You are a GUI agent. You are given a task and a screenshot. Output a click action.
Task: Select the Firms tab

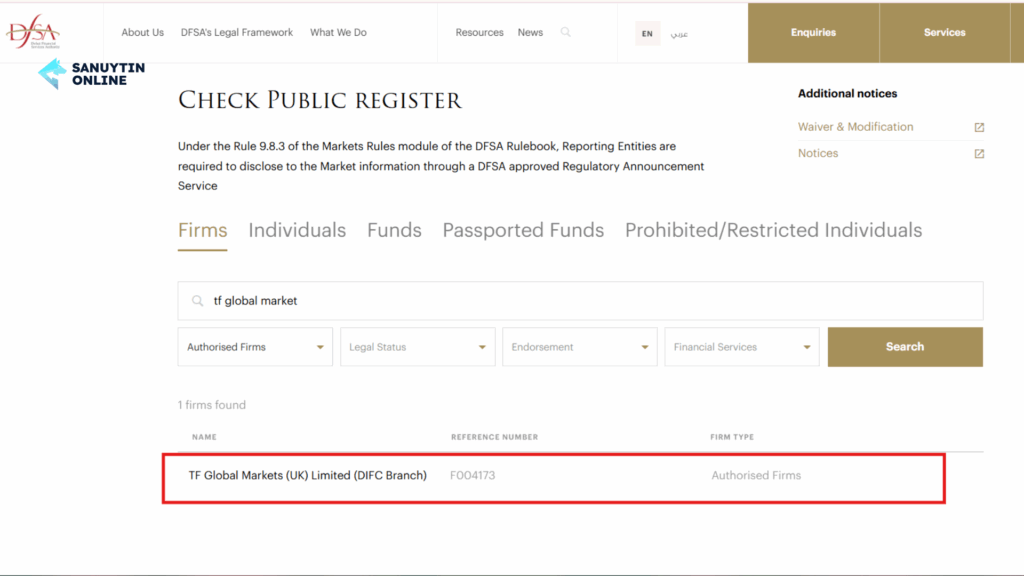point(202,231)
